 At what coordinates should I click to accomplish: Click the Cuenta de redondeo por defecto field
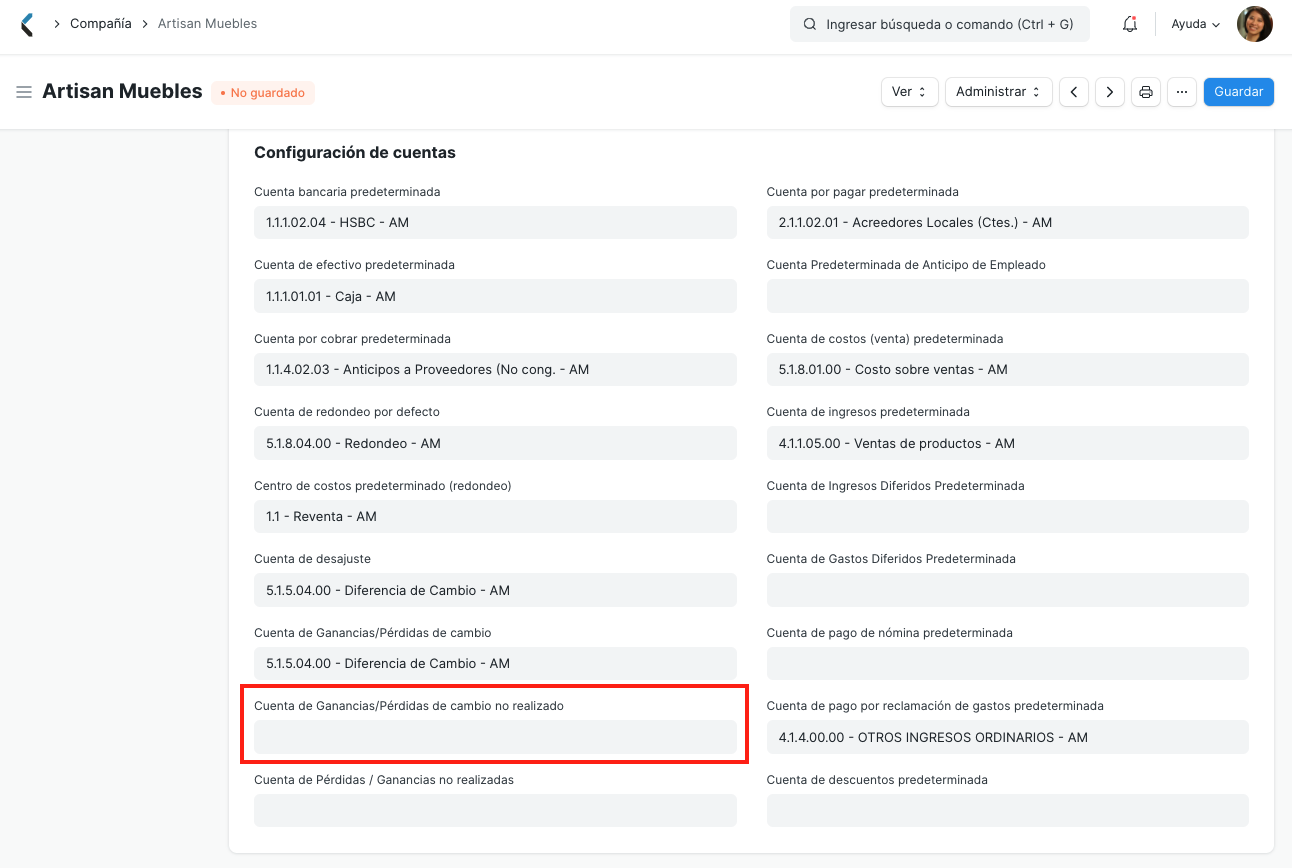[x=495, y=443]
